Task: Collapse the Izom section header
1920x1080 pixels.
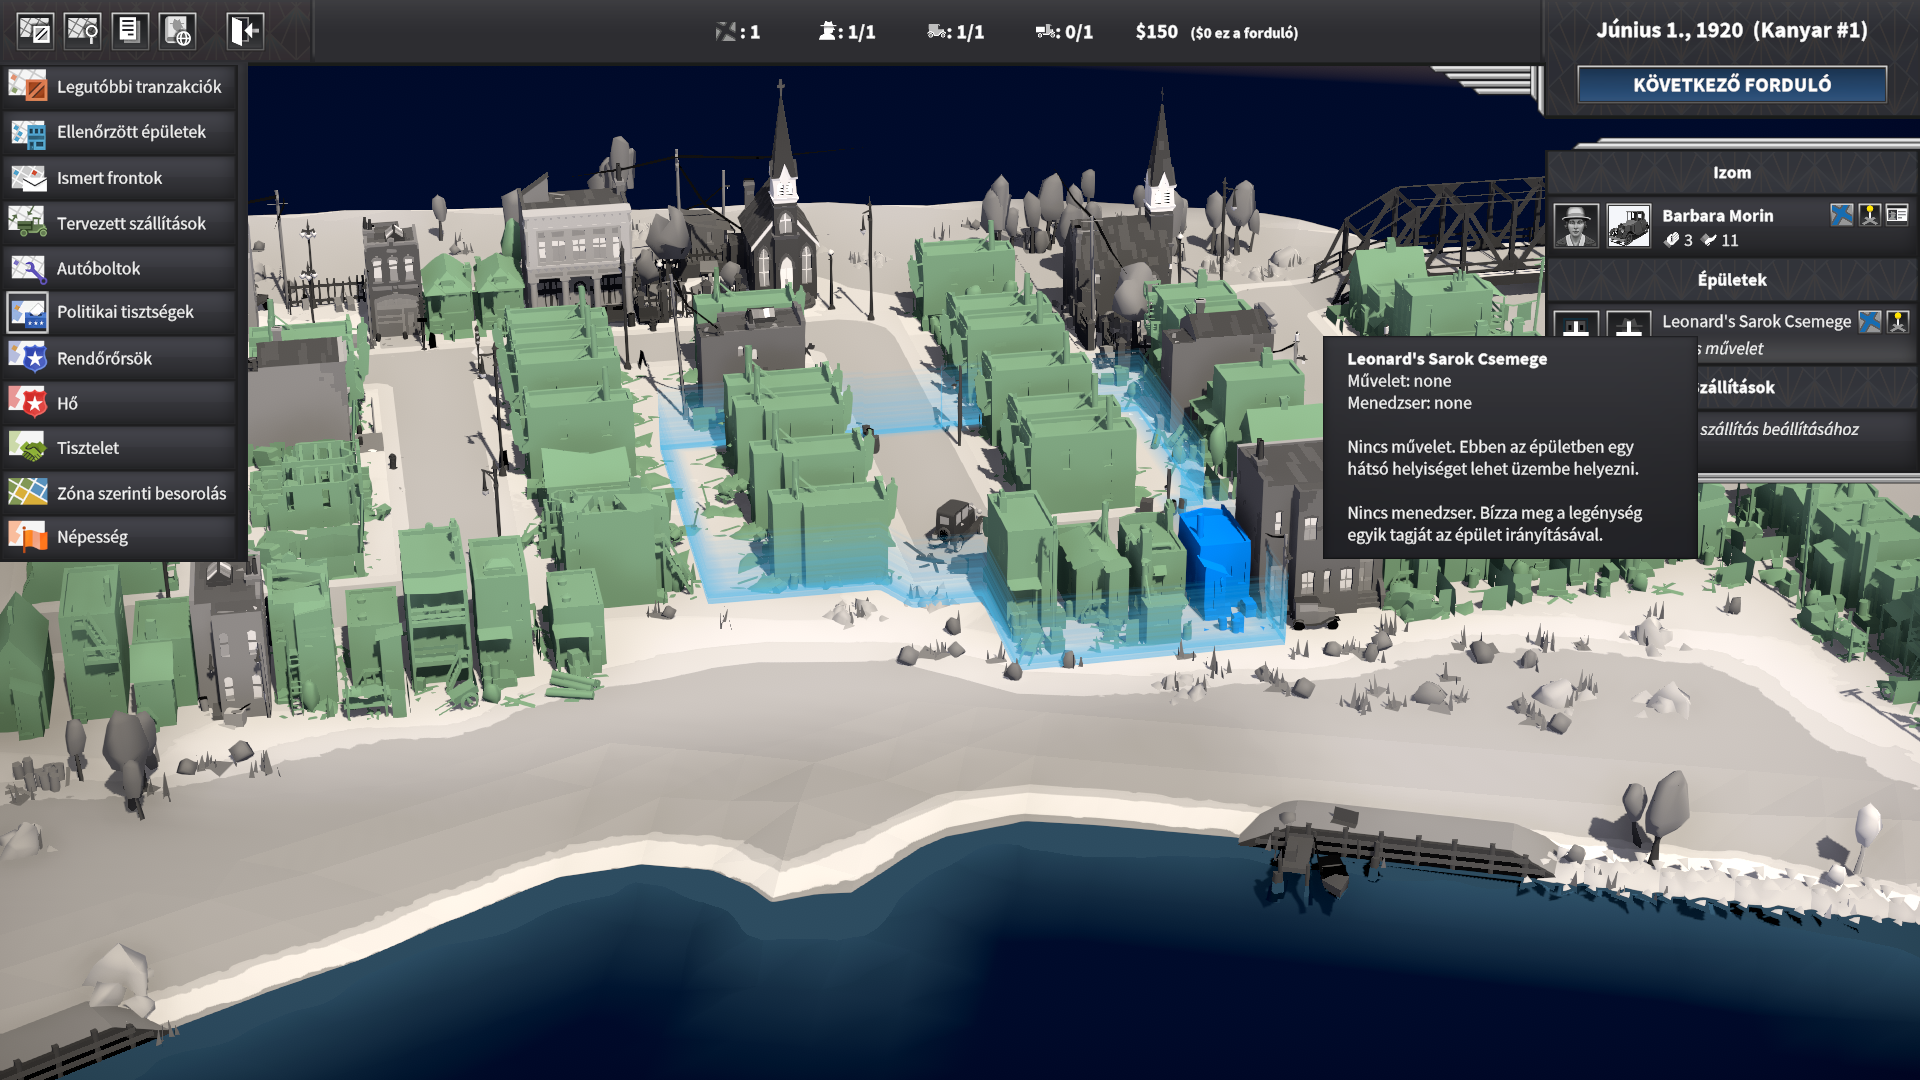Action: point(1731,173)
